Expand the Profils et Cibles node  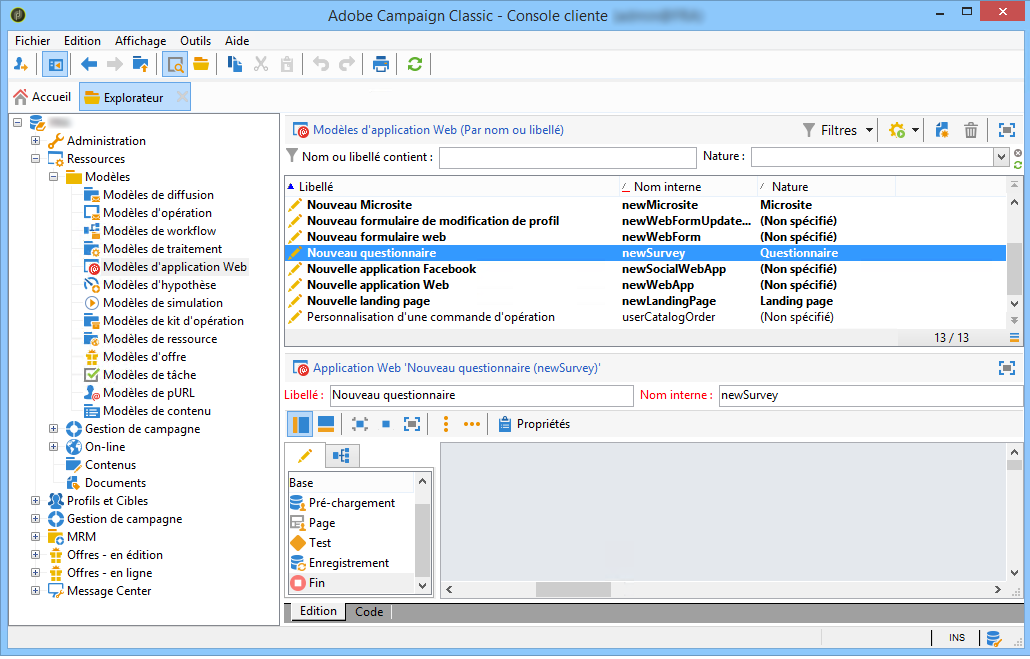[x=35, y=501]
